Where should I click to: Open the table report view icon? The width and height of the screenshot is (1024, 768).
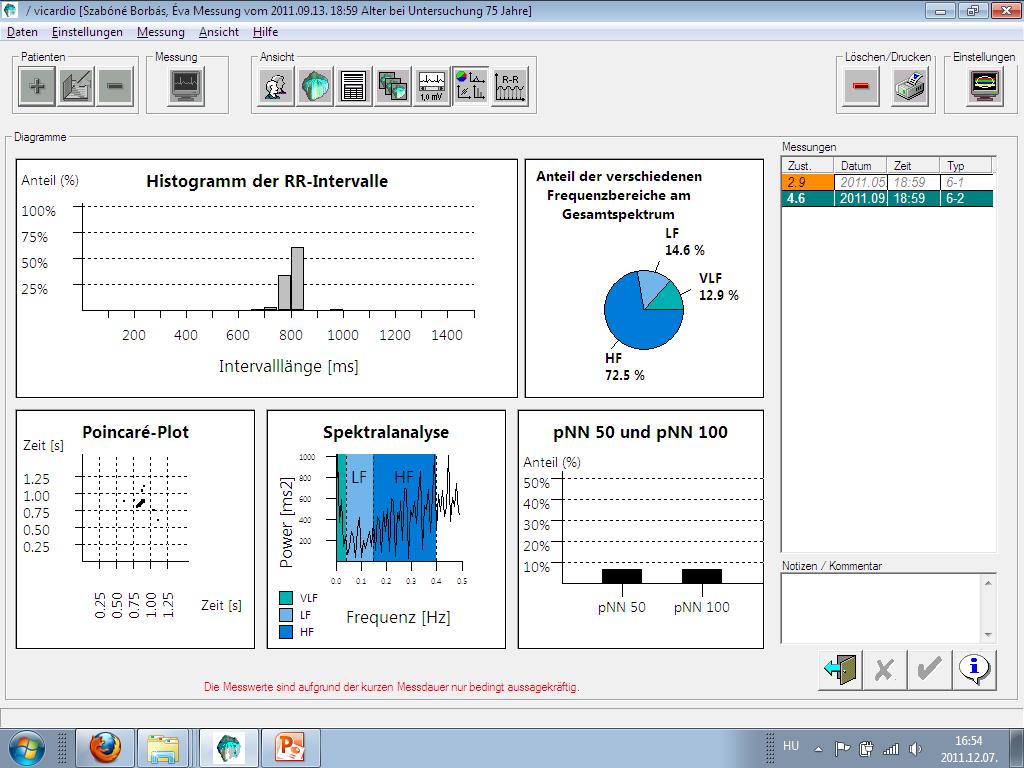pyautogui.click(x=354, y=86)
